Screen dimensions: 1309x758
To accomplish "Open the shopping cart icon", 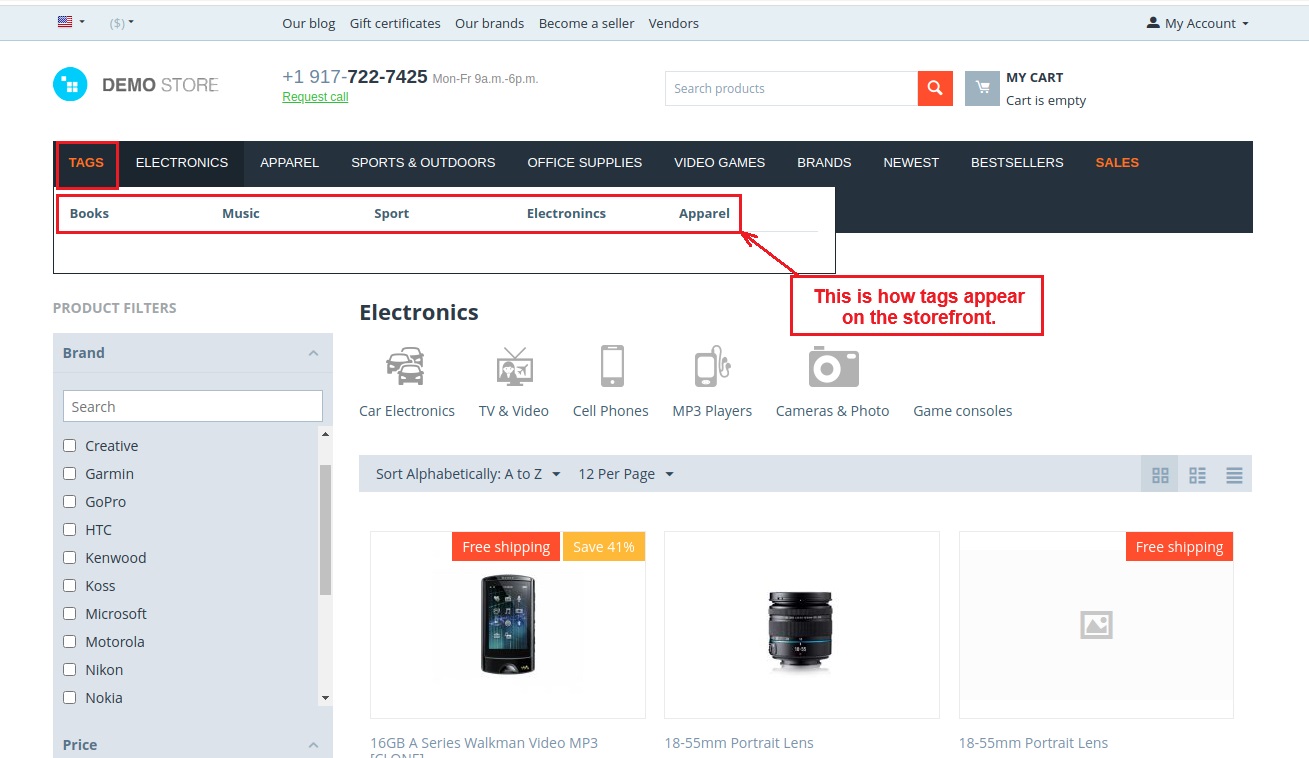I will click(x=982, y=88).
